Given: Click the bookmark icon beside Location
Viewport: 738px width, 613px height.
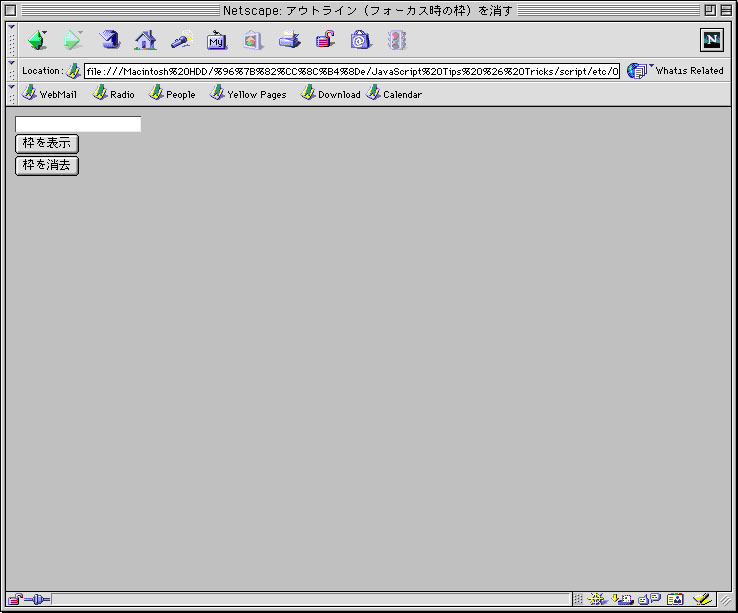Looking at the screenshot, I should pyautogui.click(x=73, y=71).
